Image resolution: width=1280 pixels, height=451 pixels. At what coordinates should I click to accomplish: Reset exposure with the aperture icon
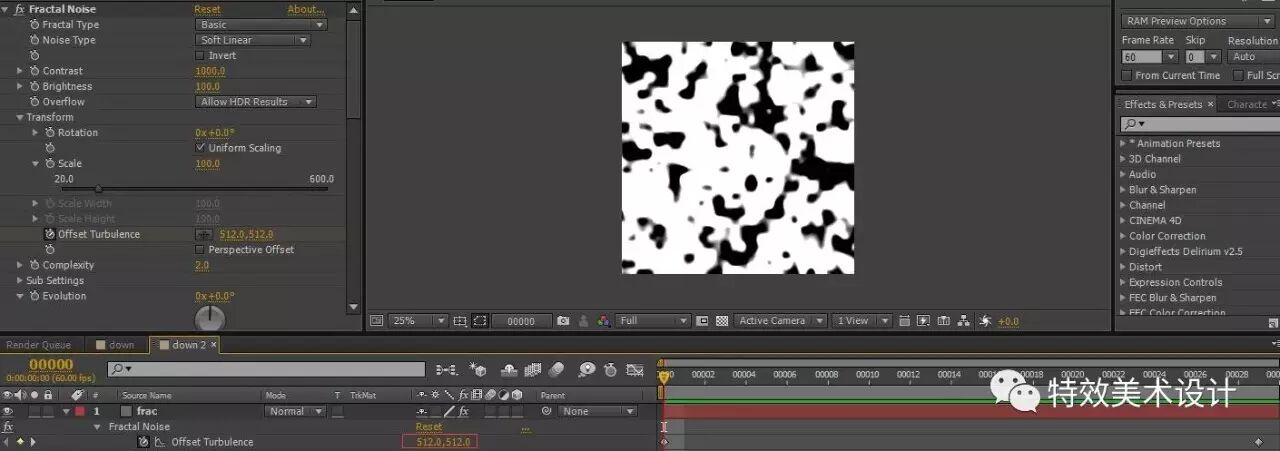[986, 321]
